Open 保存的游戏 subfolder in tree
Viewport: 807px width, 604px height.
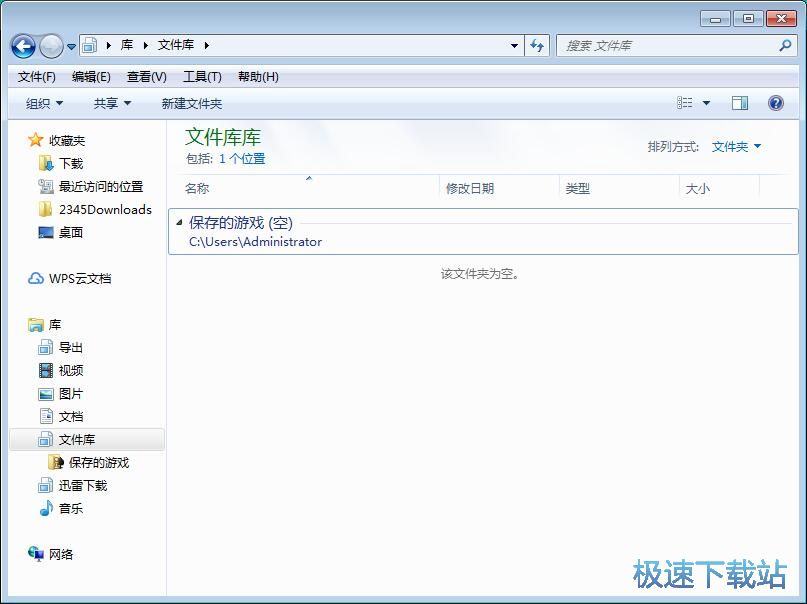89,463
